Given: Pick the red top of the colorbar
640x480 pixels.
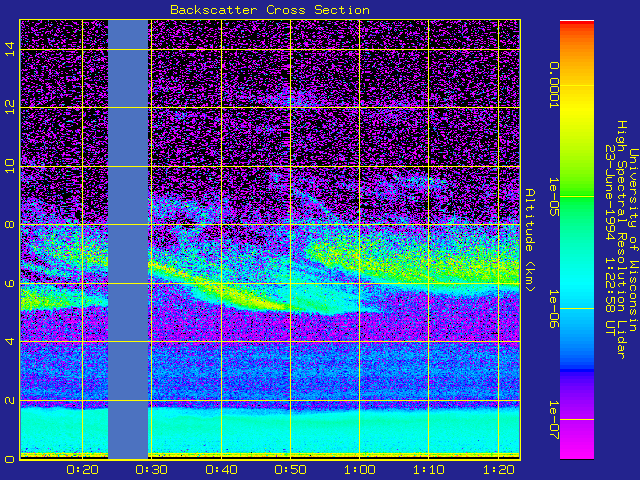Looking at the screenshot, I should [577, 24].
